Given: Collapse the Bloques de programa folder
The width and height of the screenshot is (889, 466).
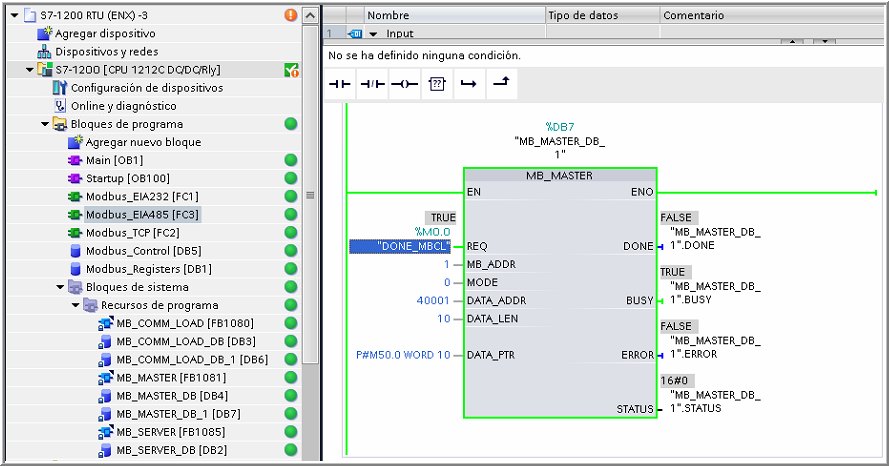Looking at the screenshot, I should click(45, 125).
